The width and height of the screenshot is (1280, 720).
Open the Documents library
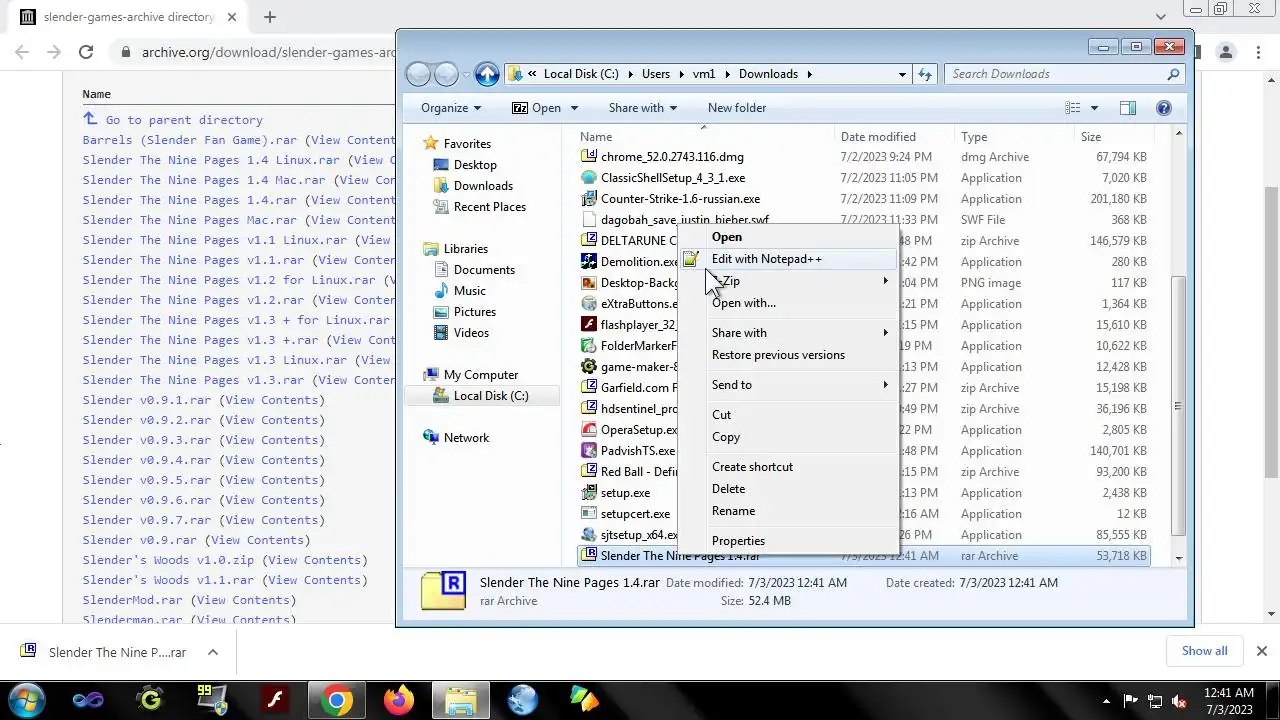pyautogui.click(x=484, y=270)
